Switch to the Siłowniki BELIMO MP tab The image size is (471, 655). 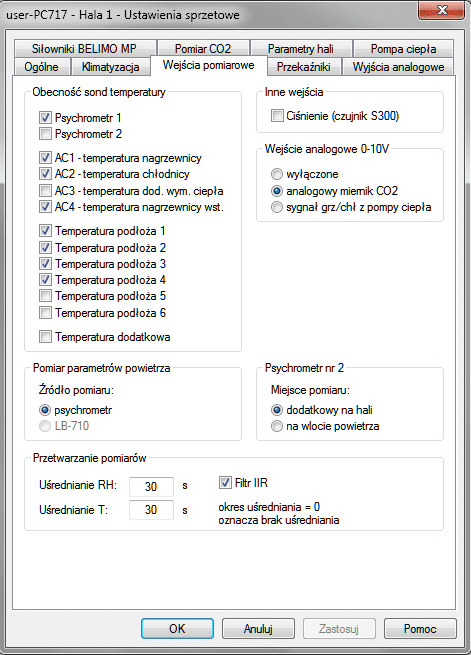(x=85, y=48)
